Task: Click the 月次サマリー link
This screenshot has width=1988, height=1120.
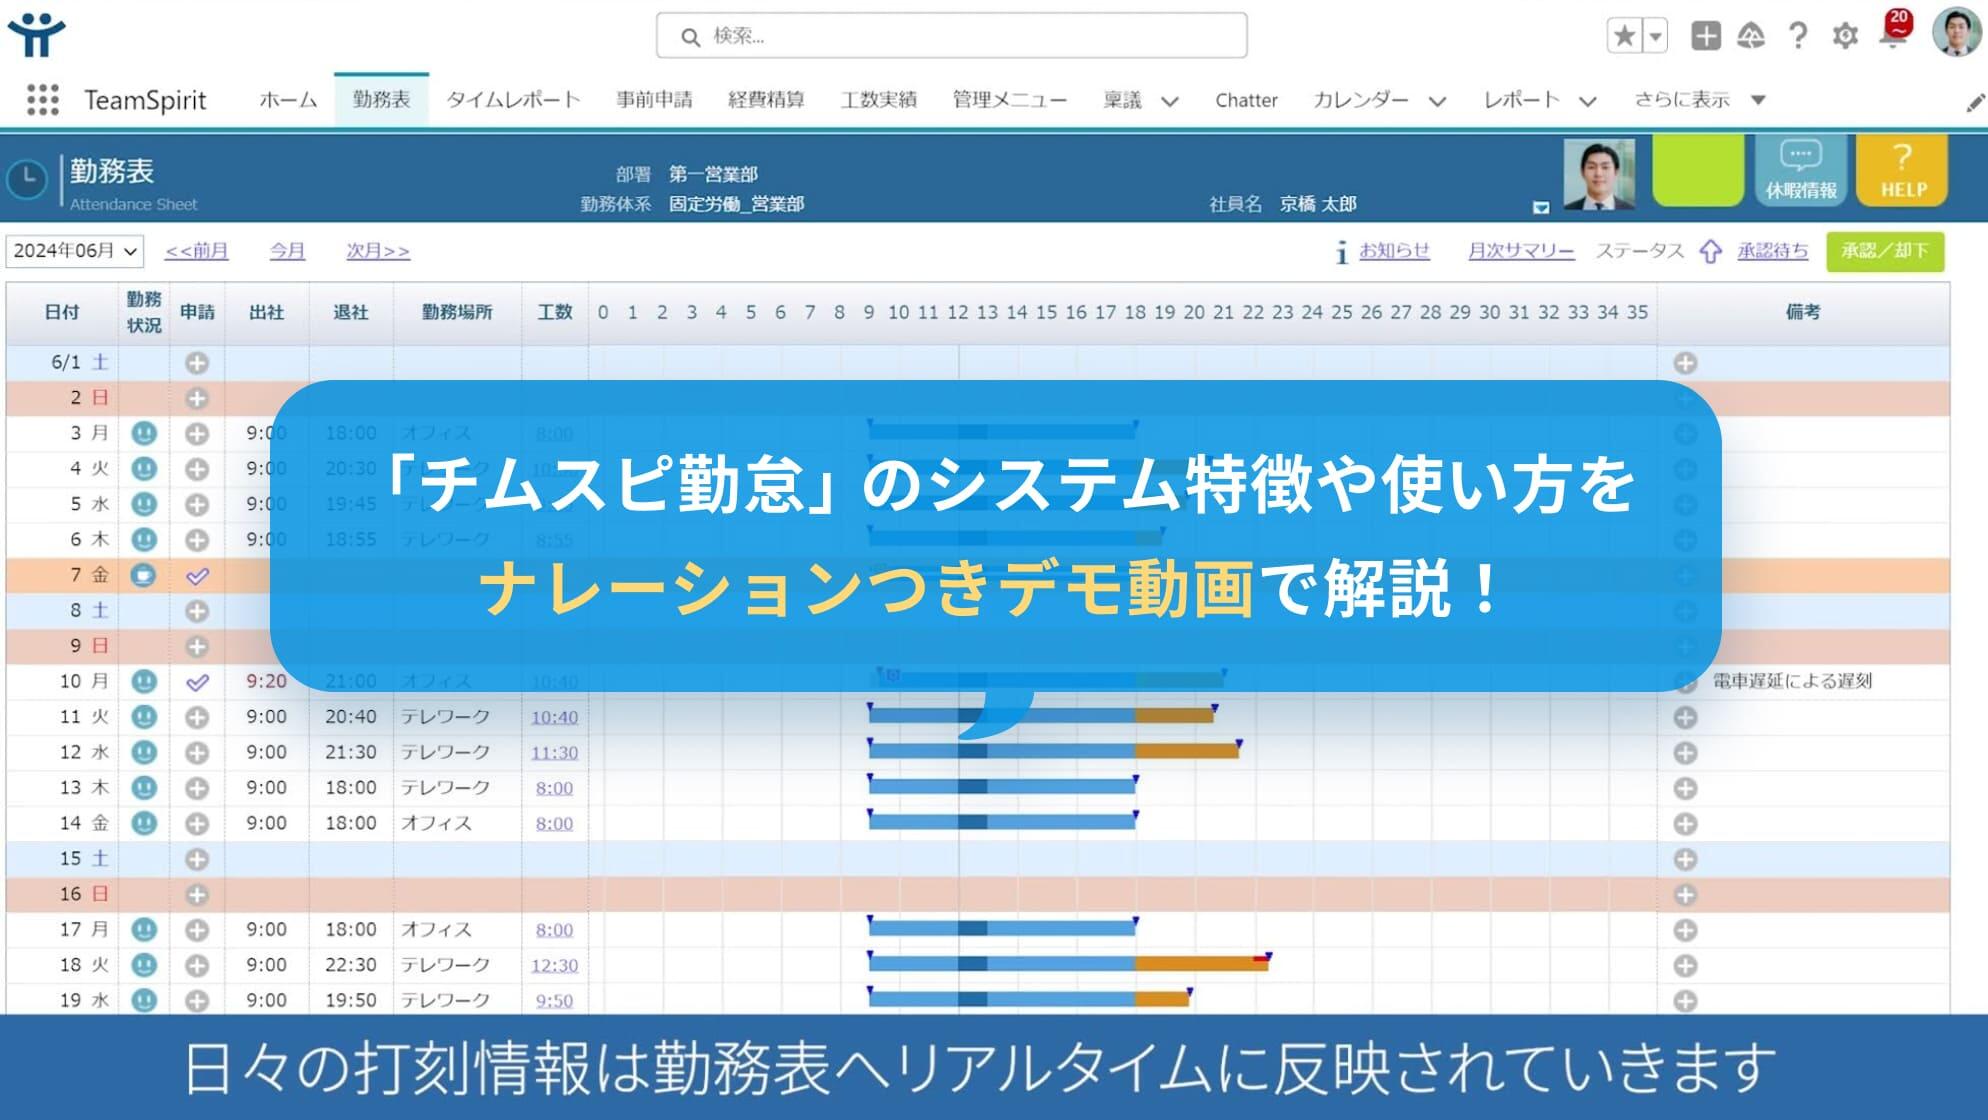Action: pyautogui.click(x=1518, y=251)
